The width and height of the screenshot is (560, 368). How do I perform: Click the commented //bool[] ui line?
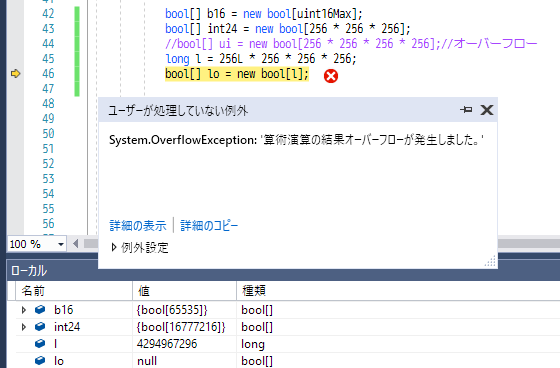tap(351, 44)
